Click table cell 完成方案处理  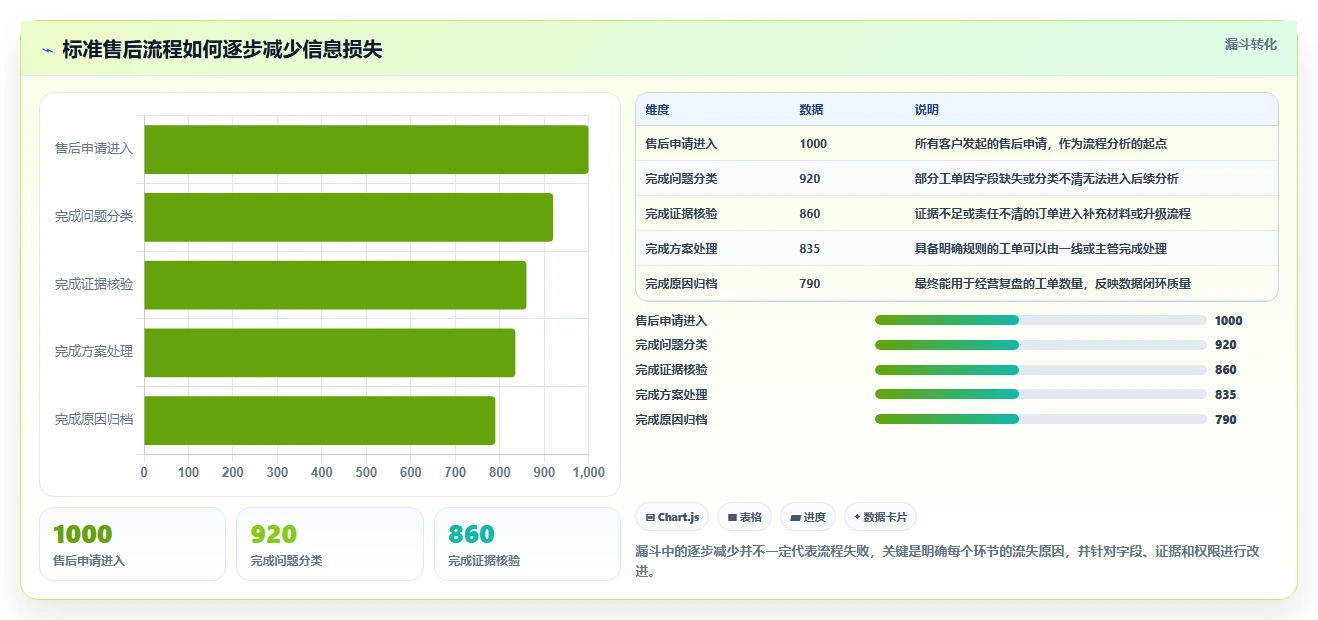click(681, 249)
